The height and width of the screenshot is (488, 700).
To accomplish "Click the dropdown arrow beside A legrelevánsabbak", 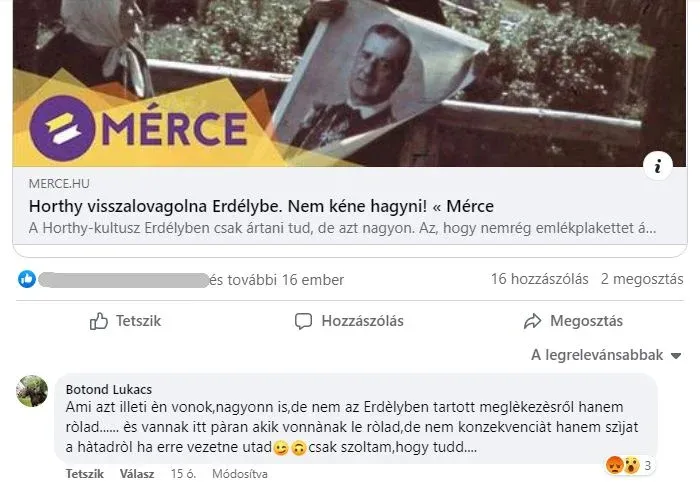I will [676, 356].
